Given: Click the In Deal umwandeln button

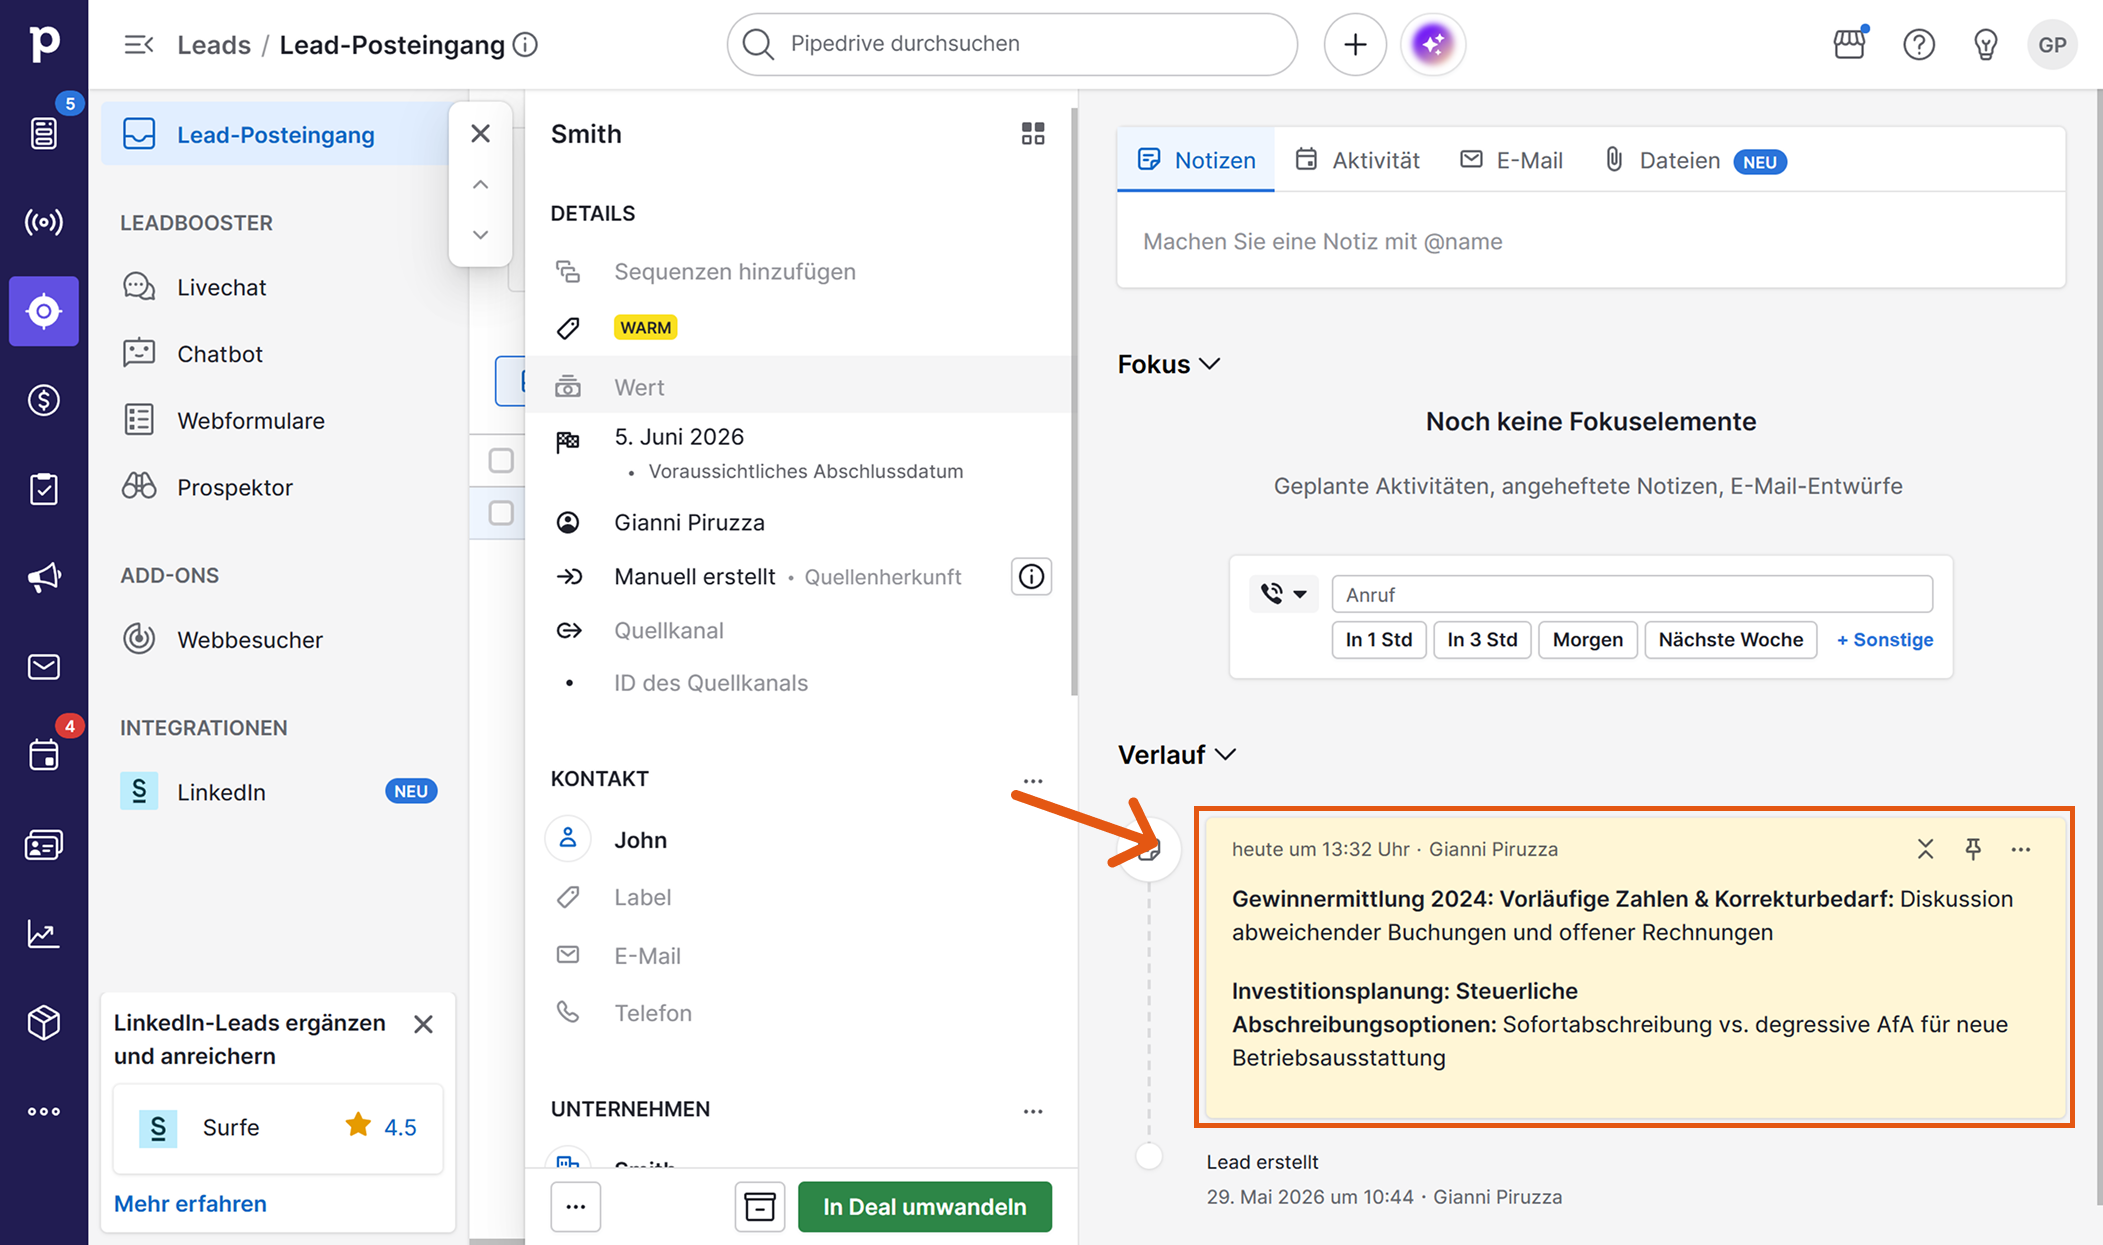Looking at the screenshot, I should (x=925, y=1207).
